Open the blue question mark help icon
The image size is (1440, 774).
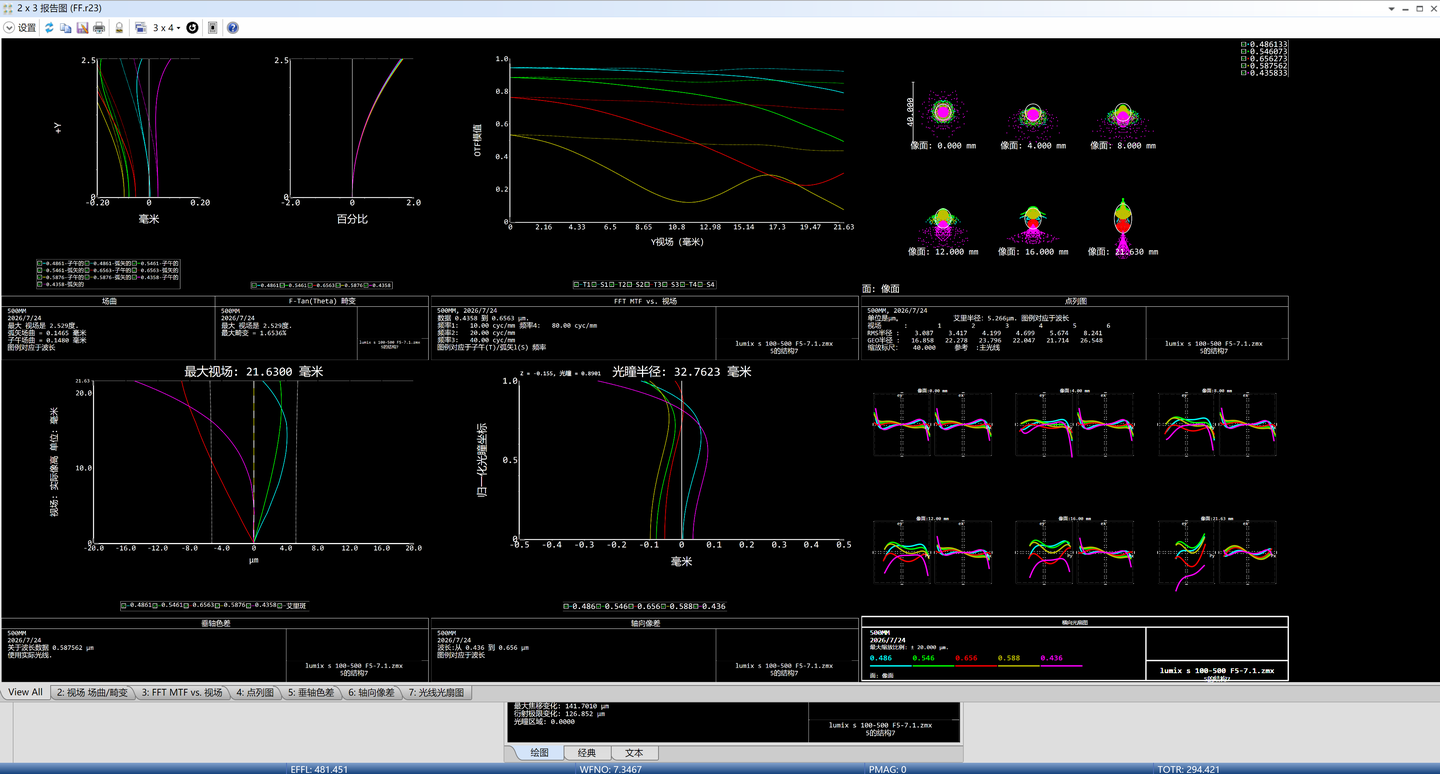(x=233, y=28)
